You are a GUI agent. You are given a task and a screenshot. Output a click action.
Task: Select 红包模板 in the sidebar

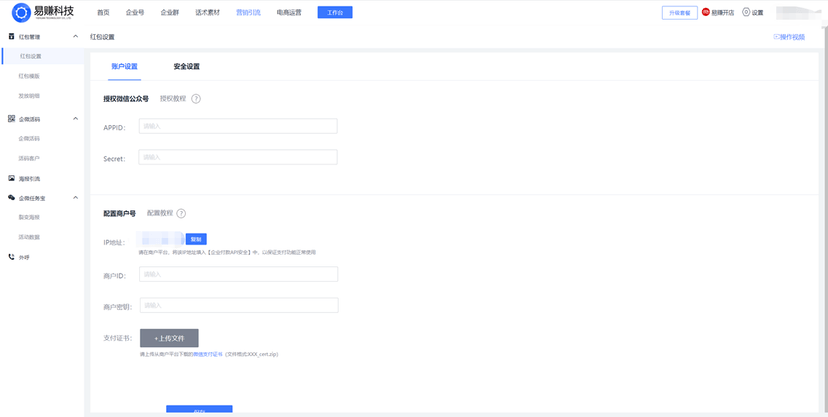(30, 76)
